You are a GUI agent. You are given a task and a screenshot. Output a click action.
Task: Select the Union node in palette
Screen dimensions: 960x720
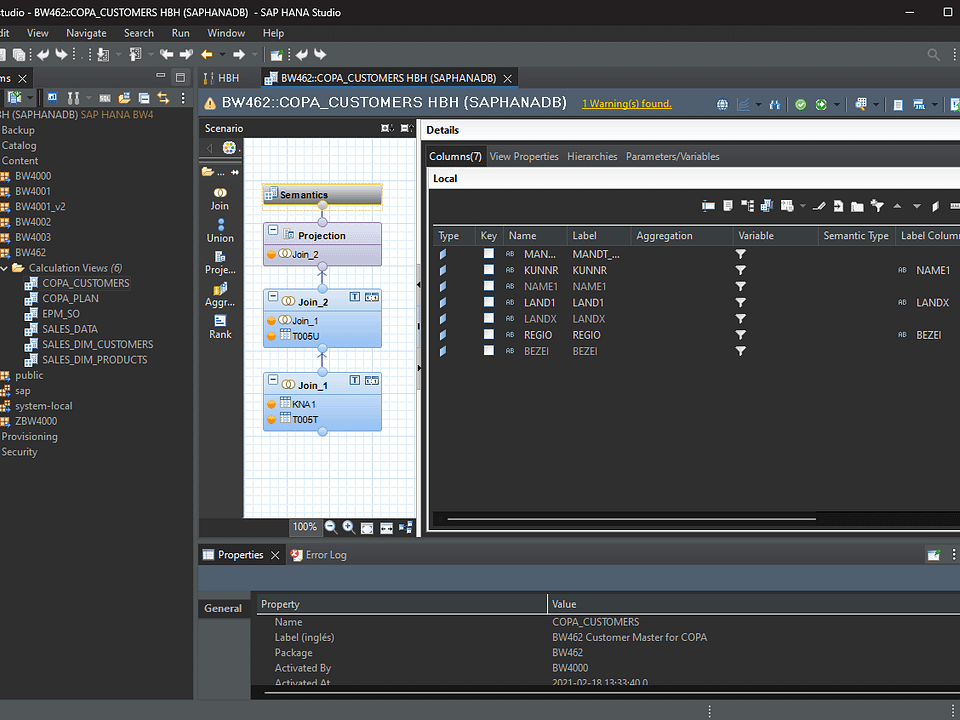point(220,230)
